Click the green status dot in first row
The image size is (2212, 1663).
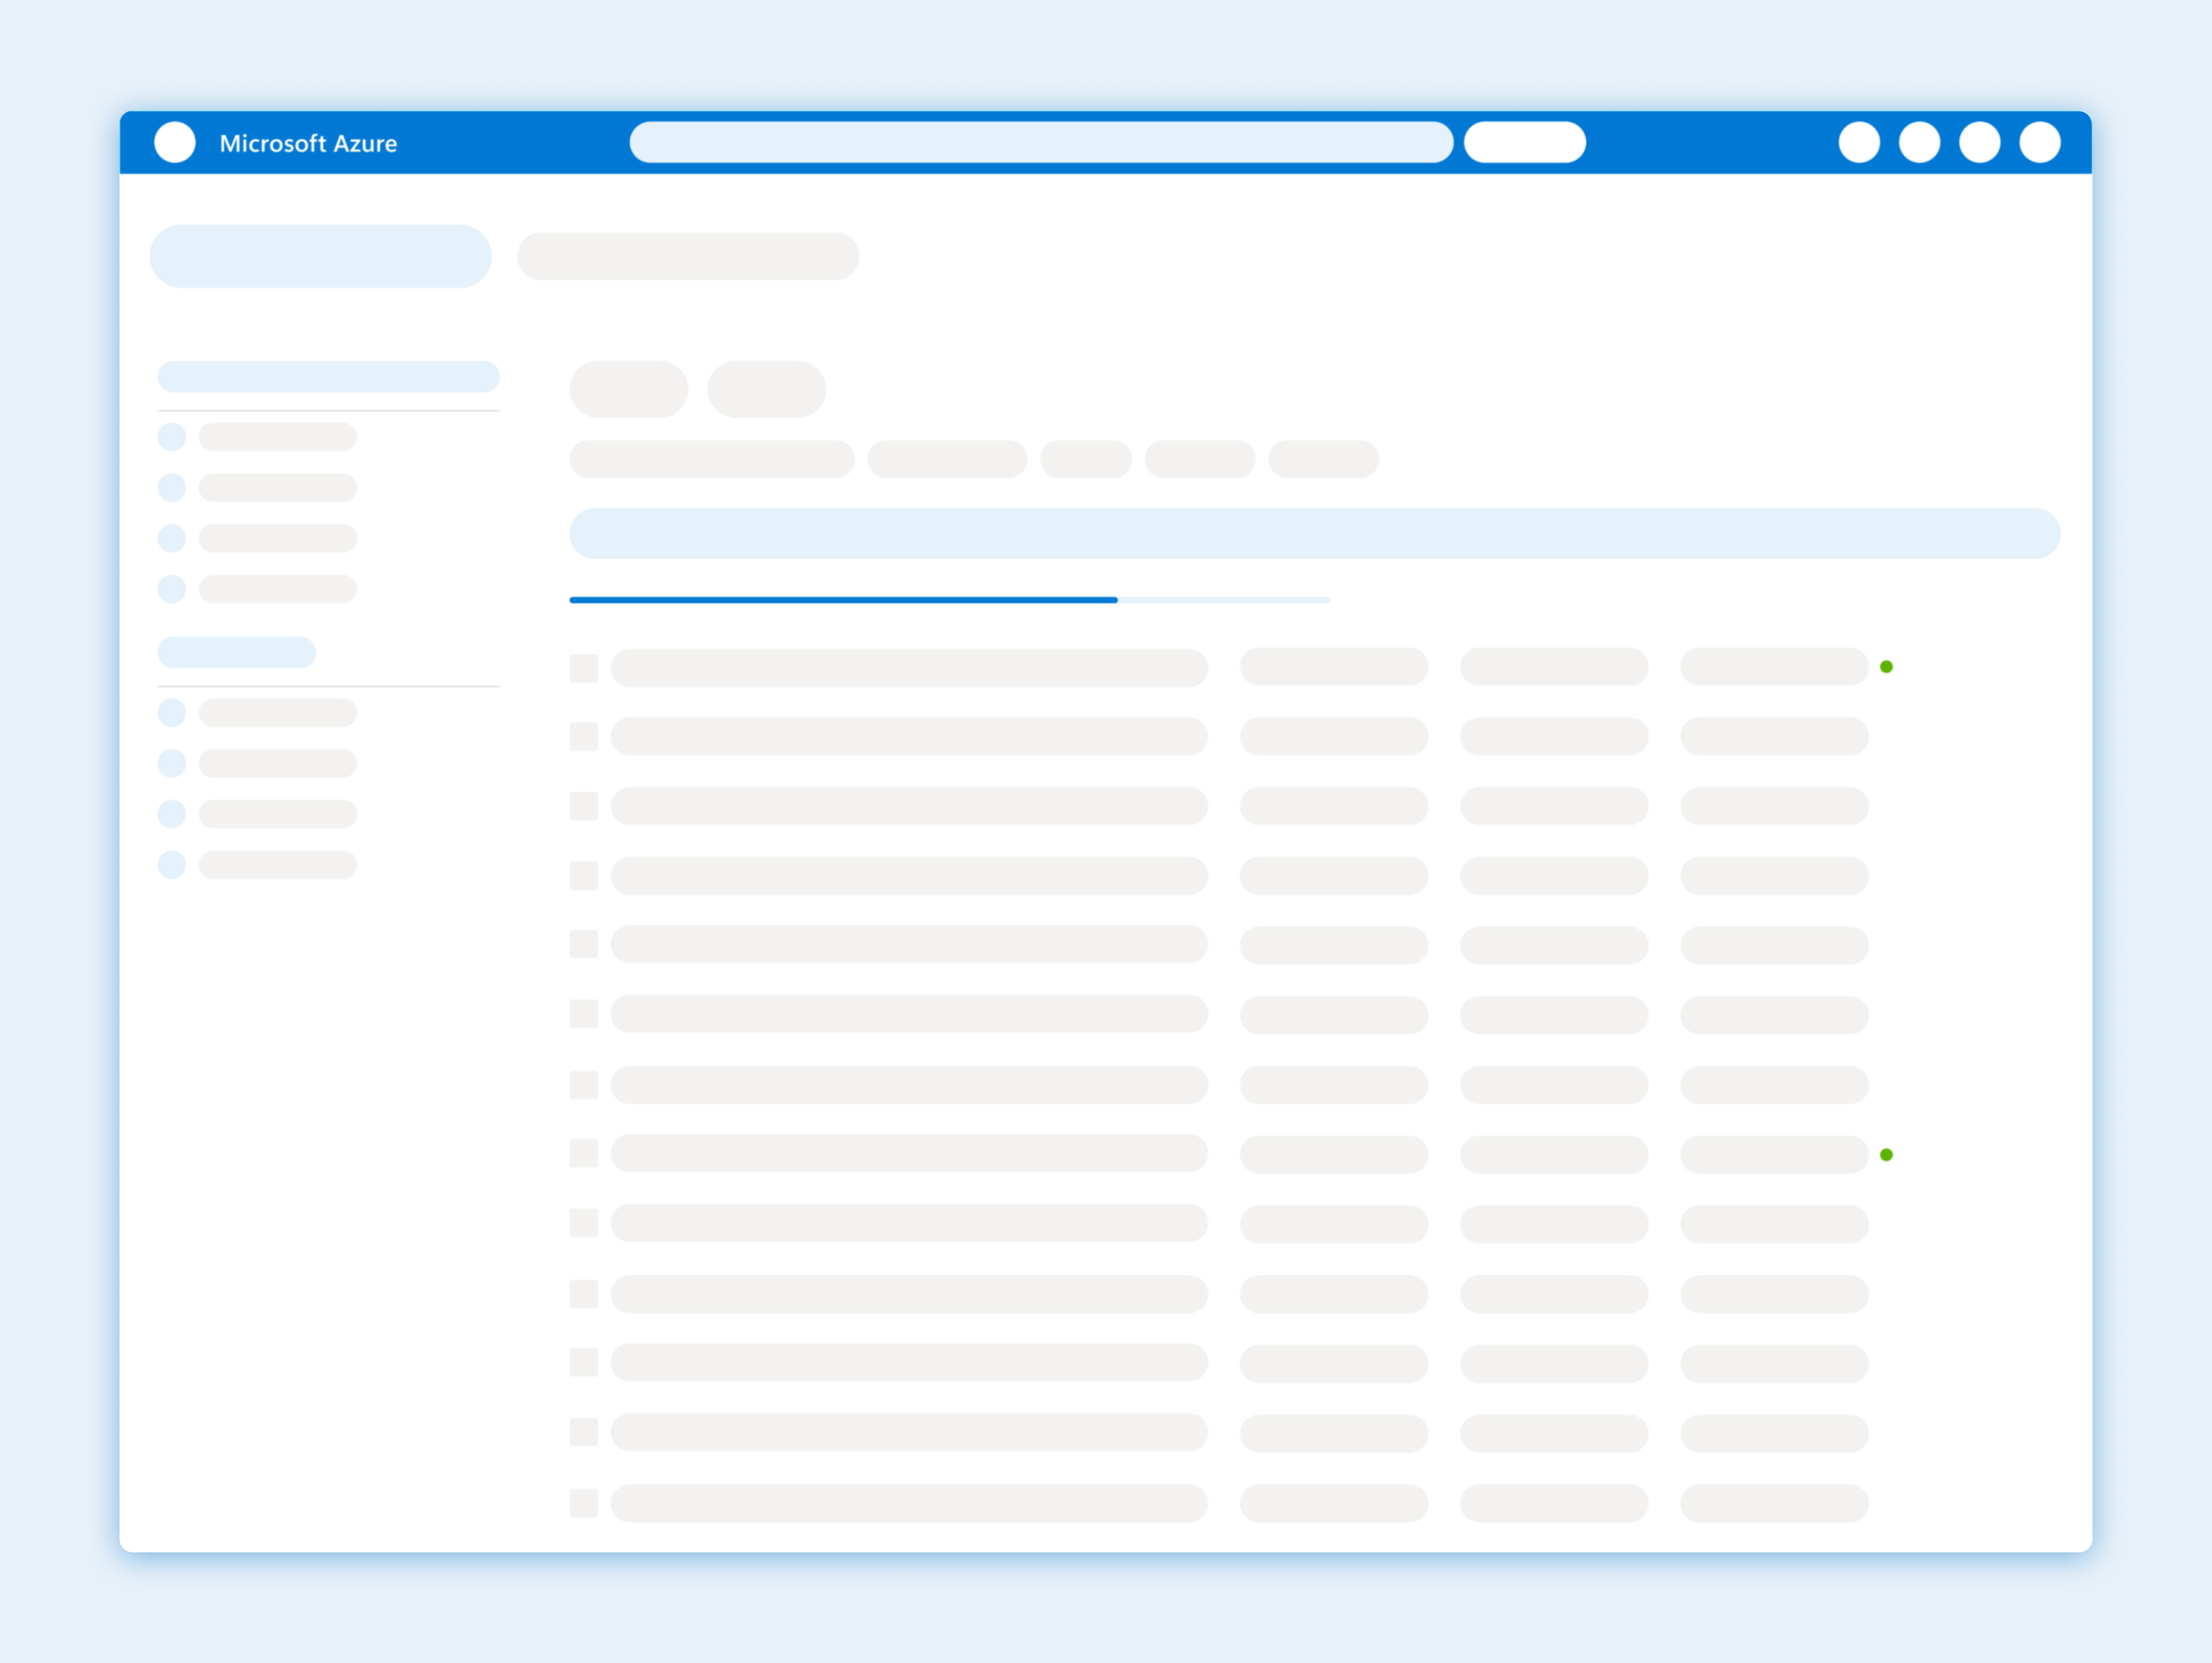point(1886,667)
